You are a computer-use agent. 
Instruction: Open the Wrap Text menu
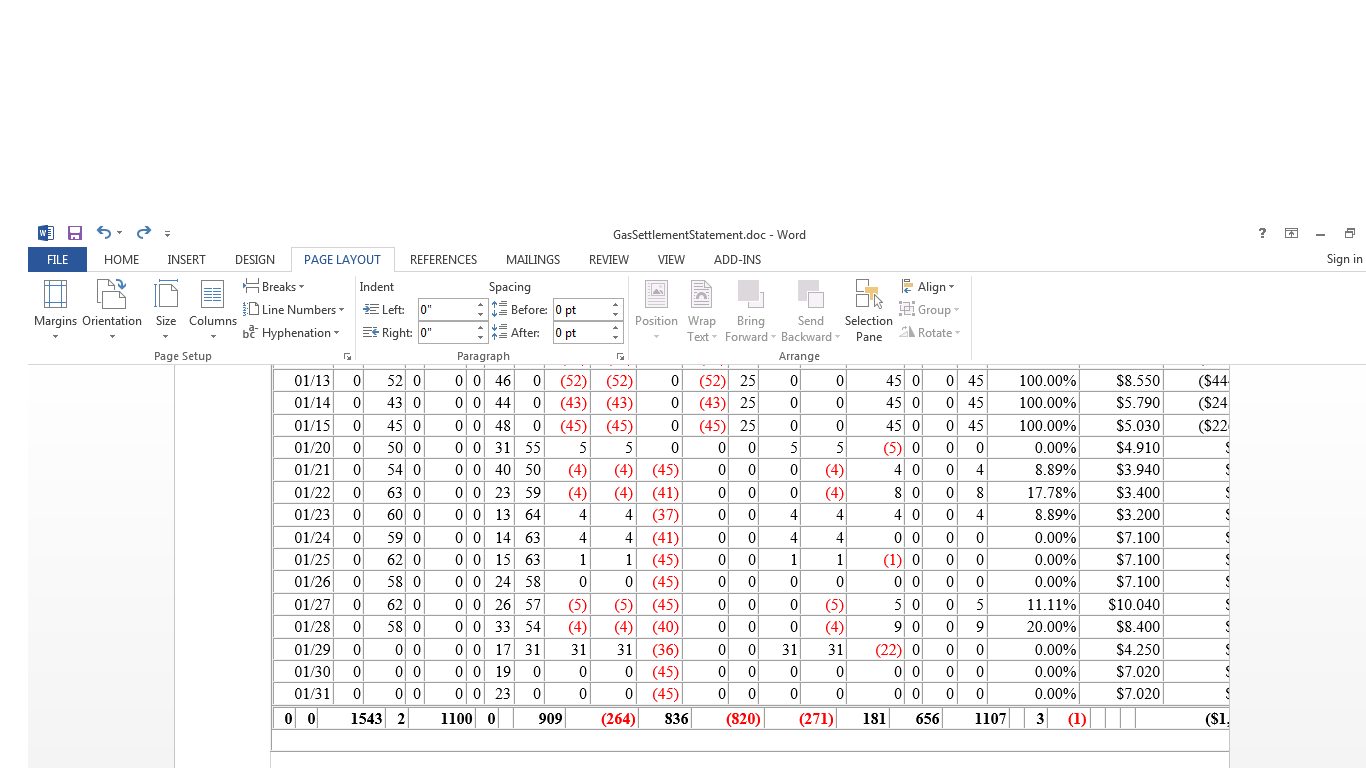pyautogui.click(x=702, y=309)
